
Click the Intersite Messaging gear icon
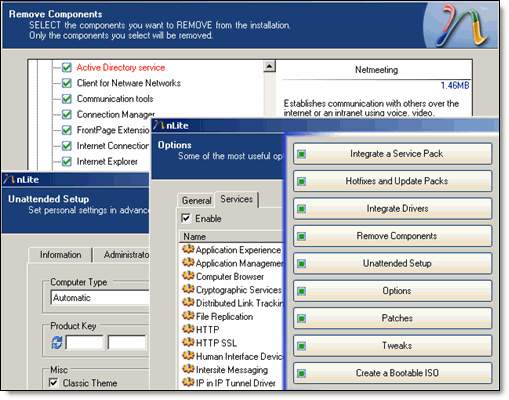[188, 369]
